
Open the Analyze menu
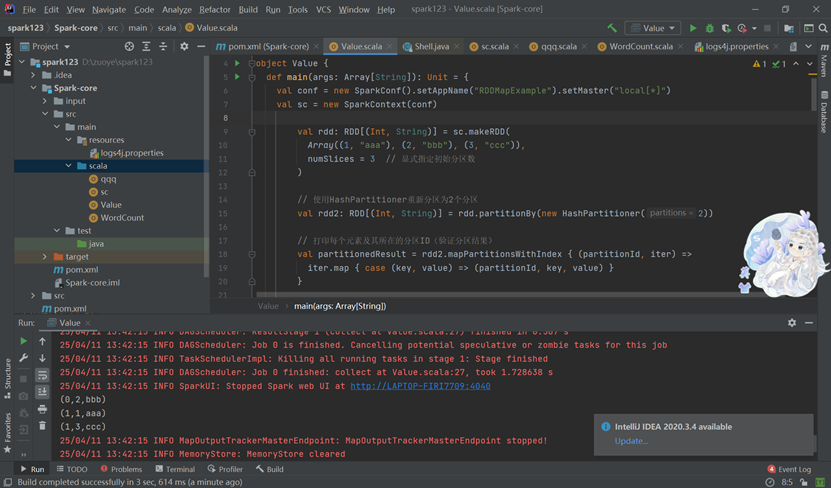pyautogui.click(x=176, y=10)
